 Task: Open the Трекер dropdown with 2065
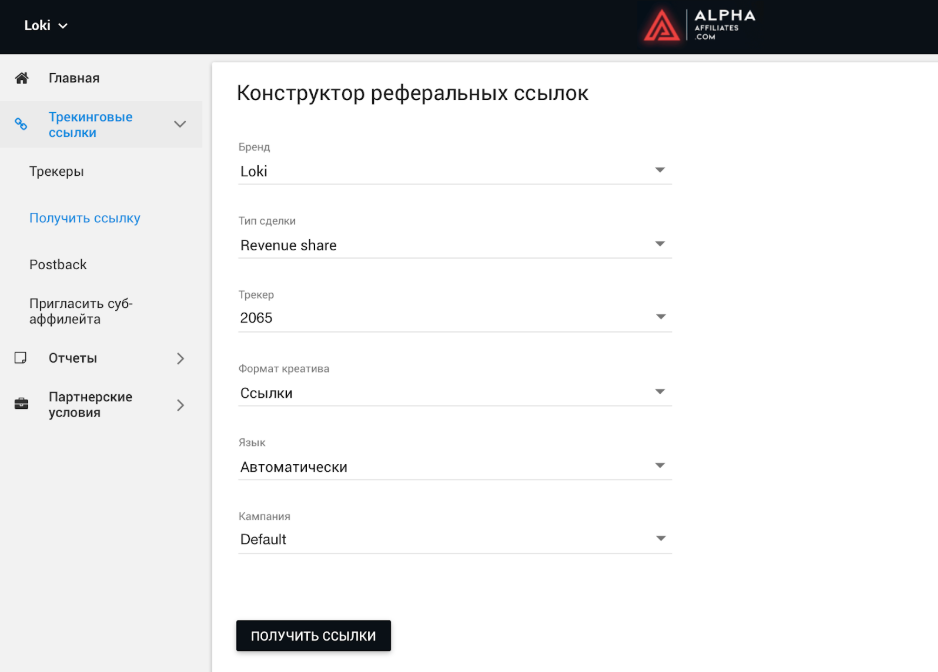[x=455, y=318]
